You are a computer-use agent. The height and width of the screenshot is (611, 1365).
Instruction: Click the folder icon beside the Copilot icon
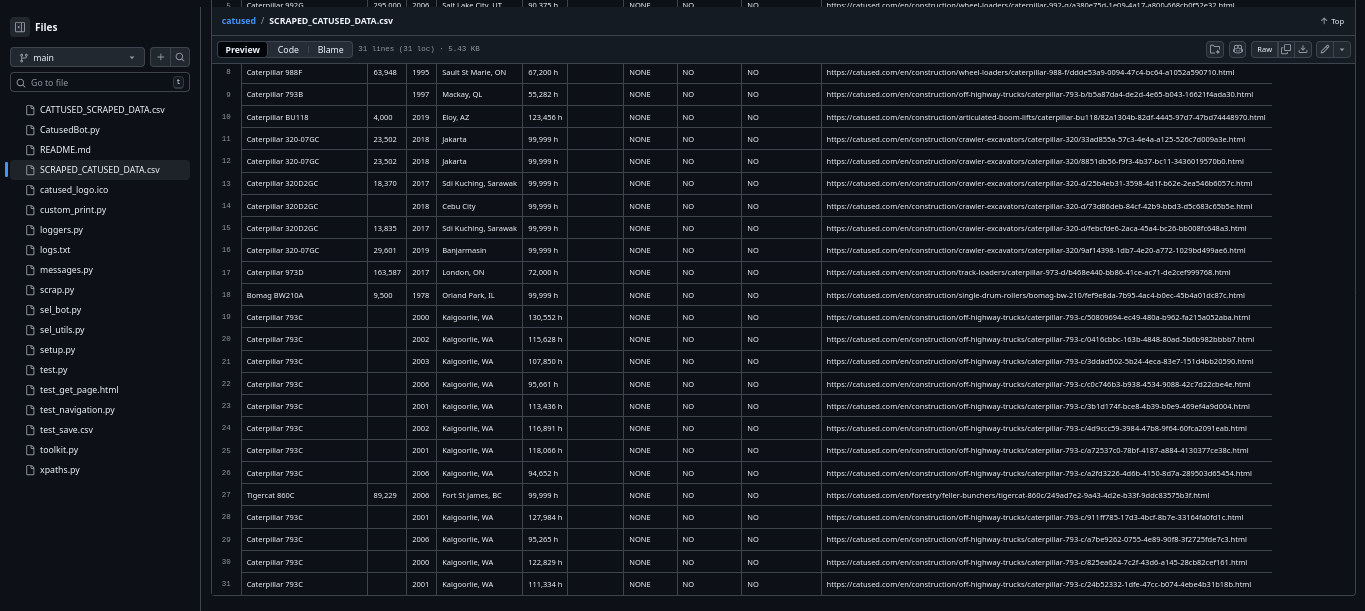[1214, 49]
